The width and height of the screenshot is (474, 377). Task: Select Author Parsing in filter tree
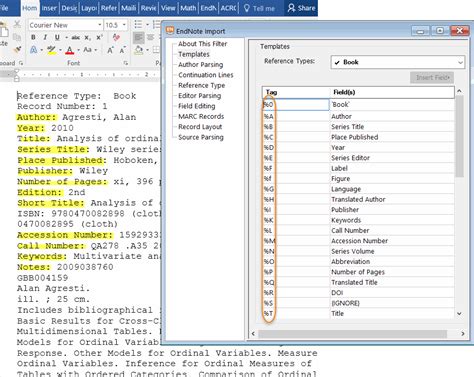tap(201, 64)
